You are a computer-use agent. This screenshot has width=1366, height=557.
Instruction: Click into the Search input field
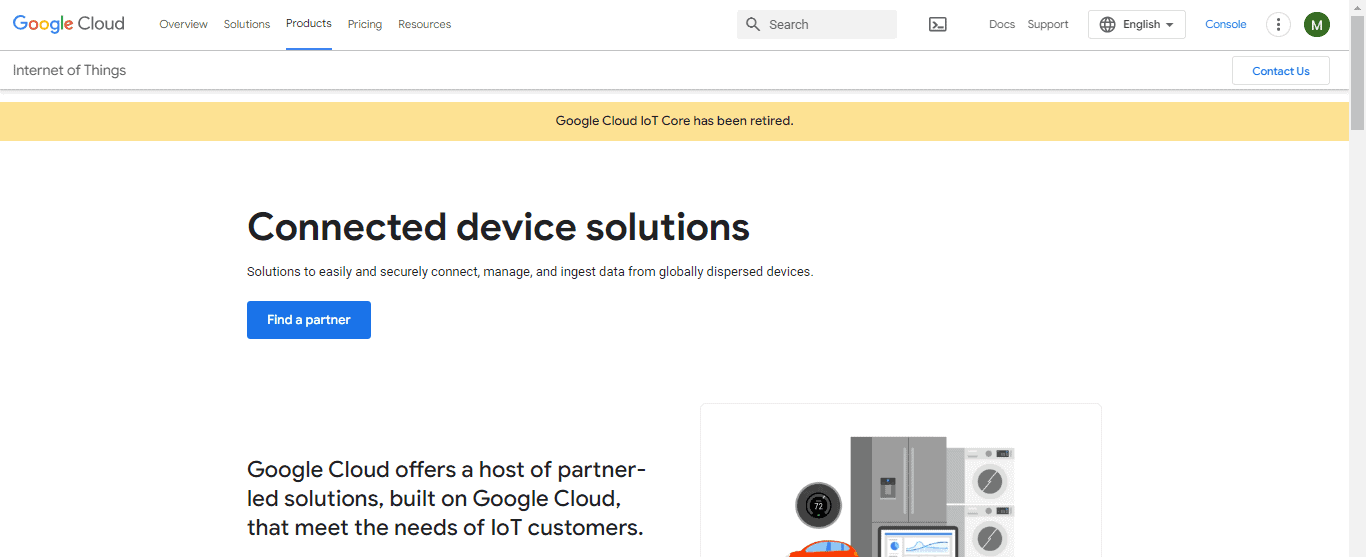(817, 24)
